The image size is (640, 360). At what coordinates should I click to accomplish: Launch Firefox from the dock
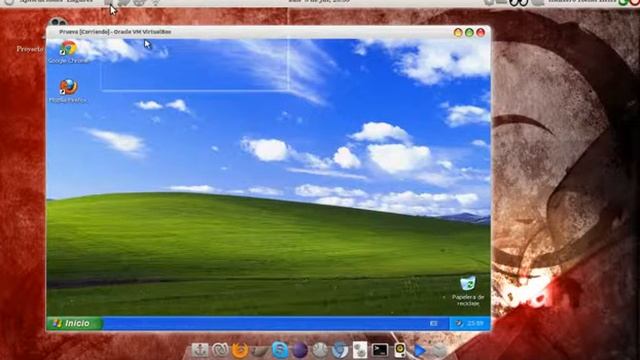[240, 350]
